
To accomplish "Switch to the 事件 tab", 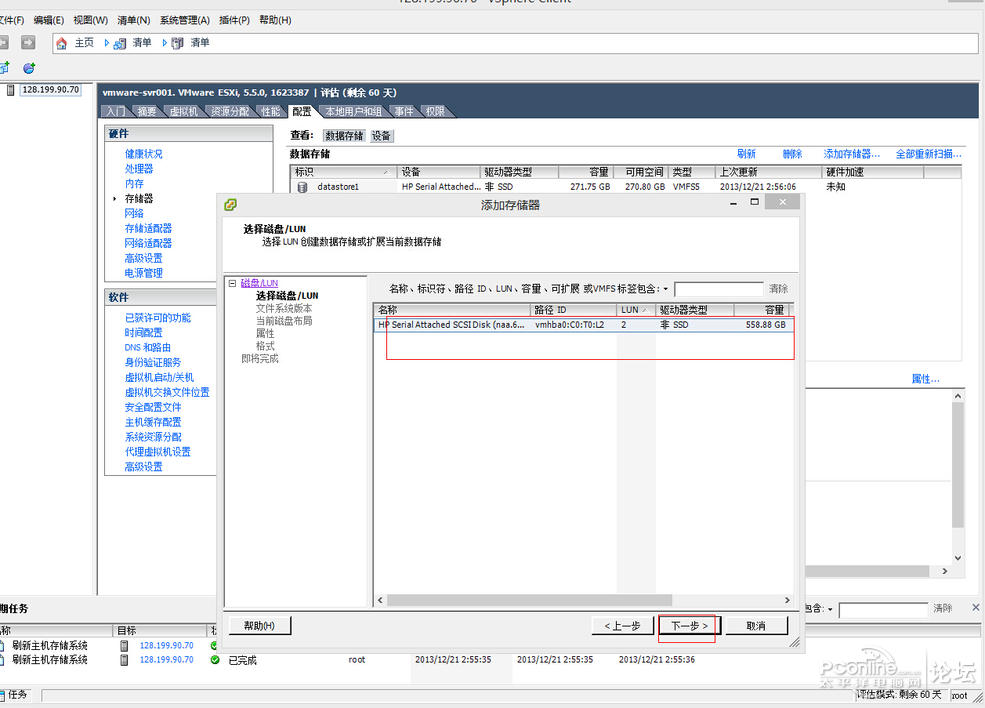I will pyautogui.click(x=403, y=111).
